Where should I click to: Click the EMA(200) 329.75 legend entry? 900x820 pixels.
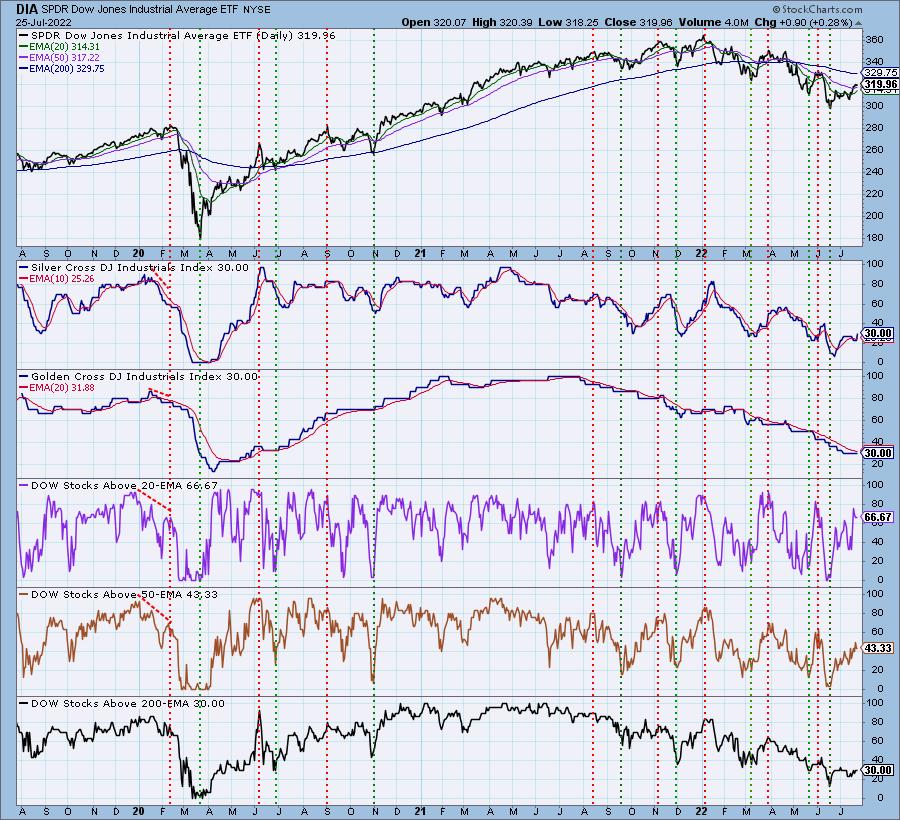pos(62,68)
